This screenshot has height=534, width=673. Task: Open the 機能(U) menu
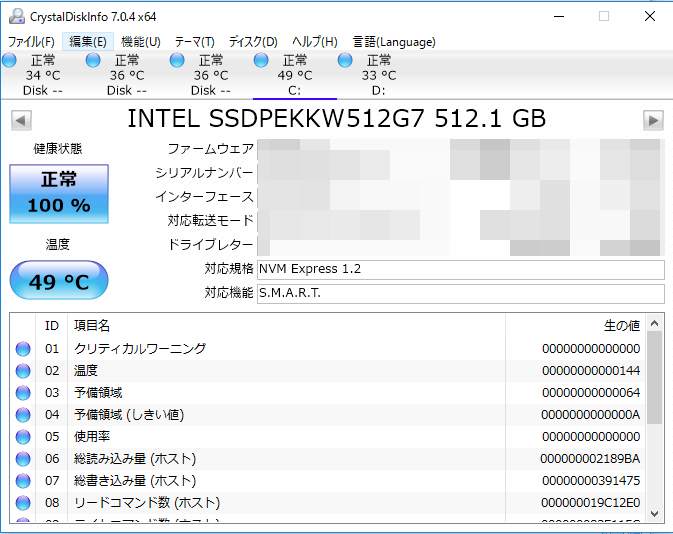(x=141, y=42)
